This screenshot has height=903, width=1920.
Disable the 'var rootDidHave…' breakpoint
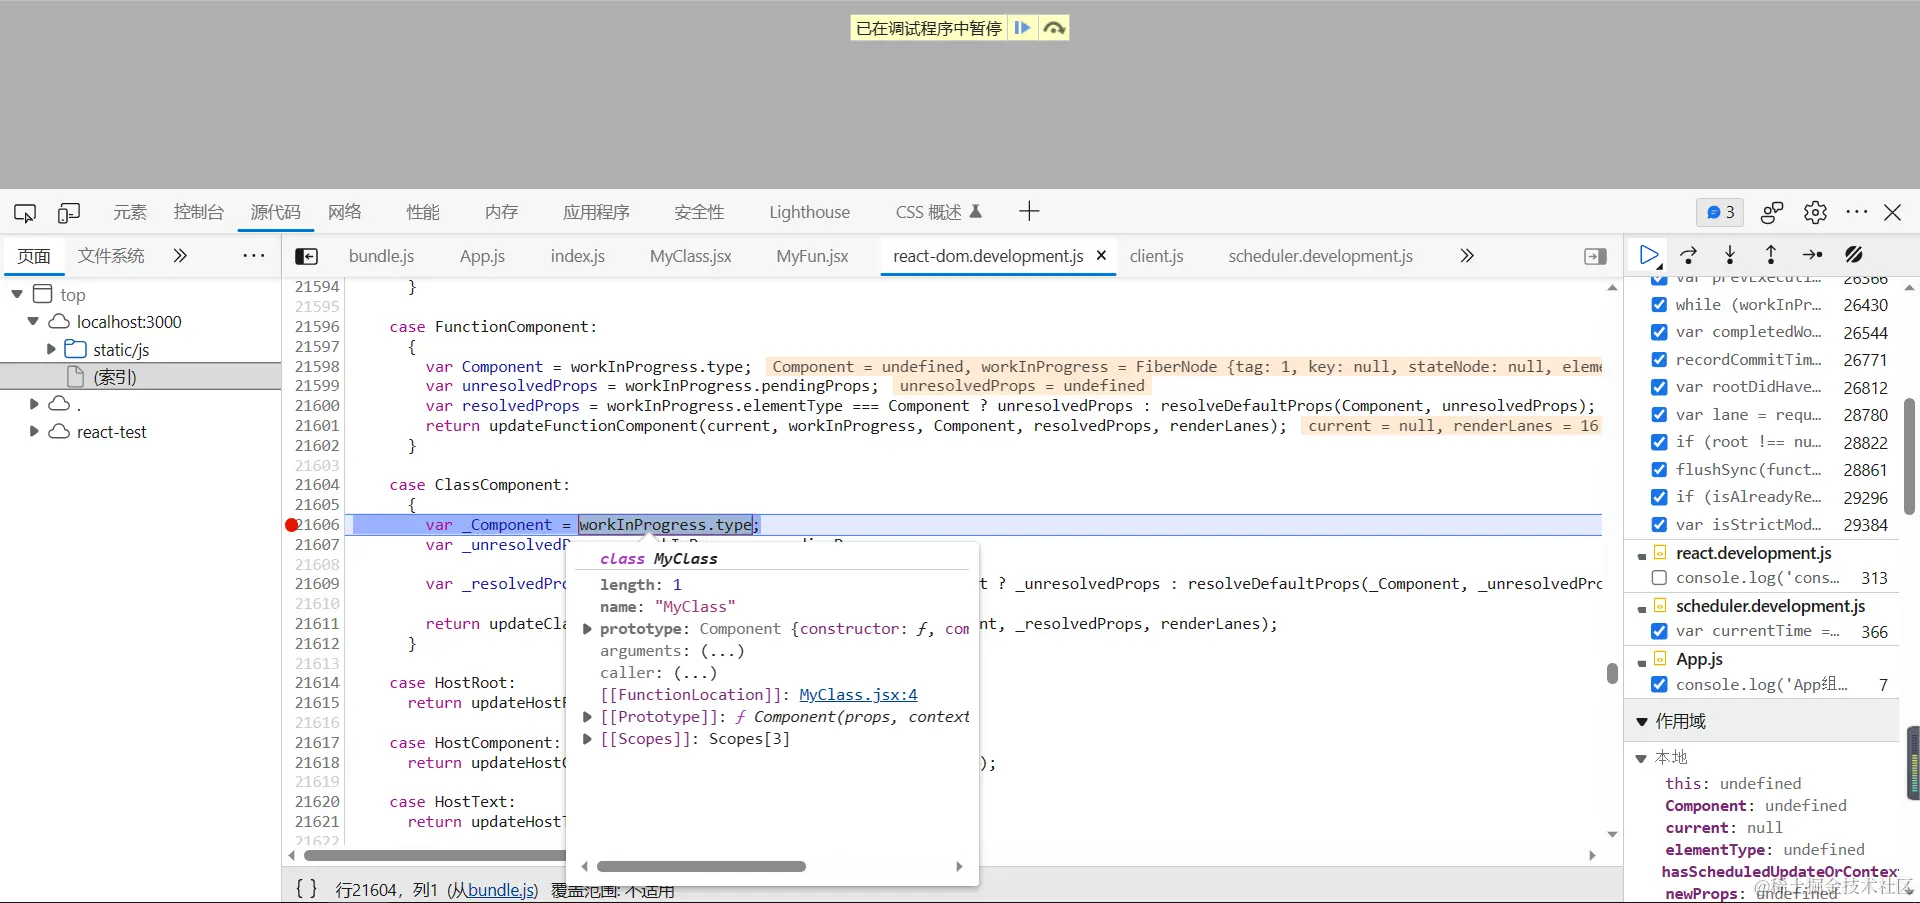pos(1659,387)
